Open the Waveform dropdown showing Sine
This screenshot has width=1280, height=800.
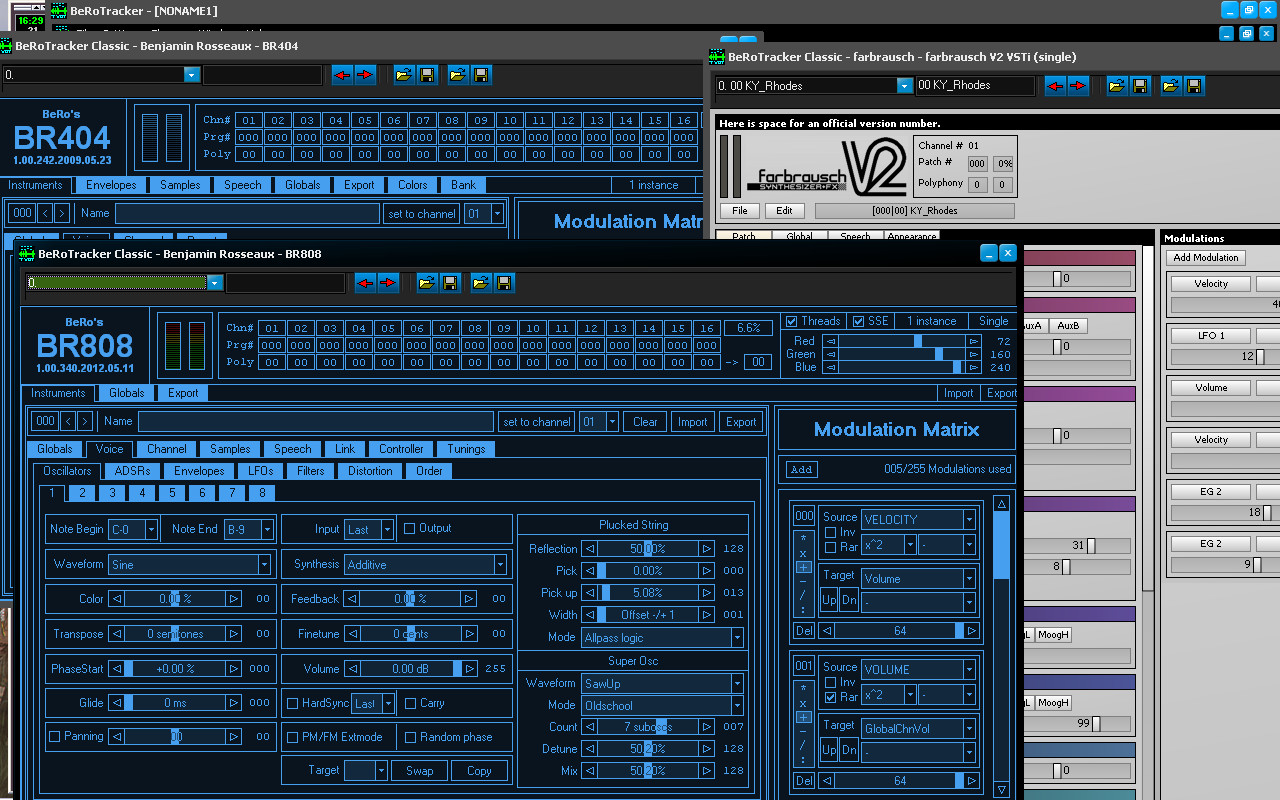(x=190, y=565)
